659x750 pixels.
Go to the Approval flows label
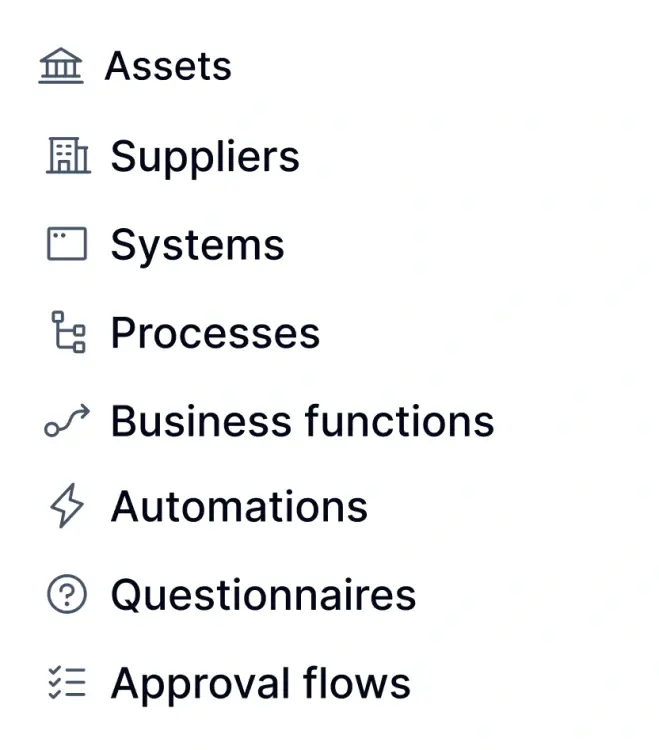coord(260,684)
